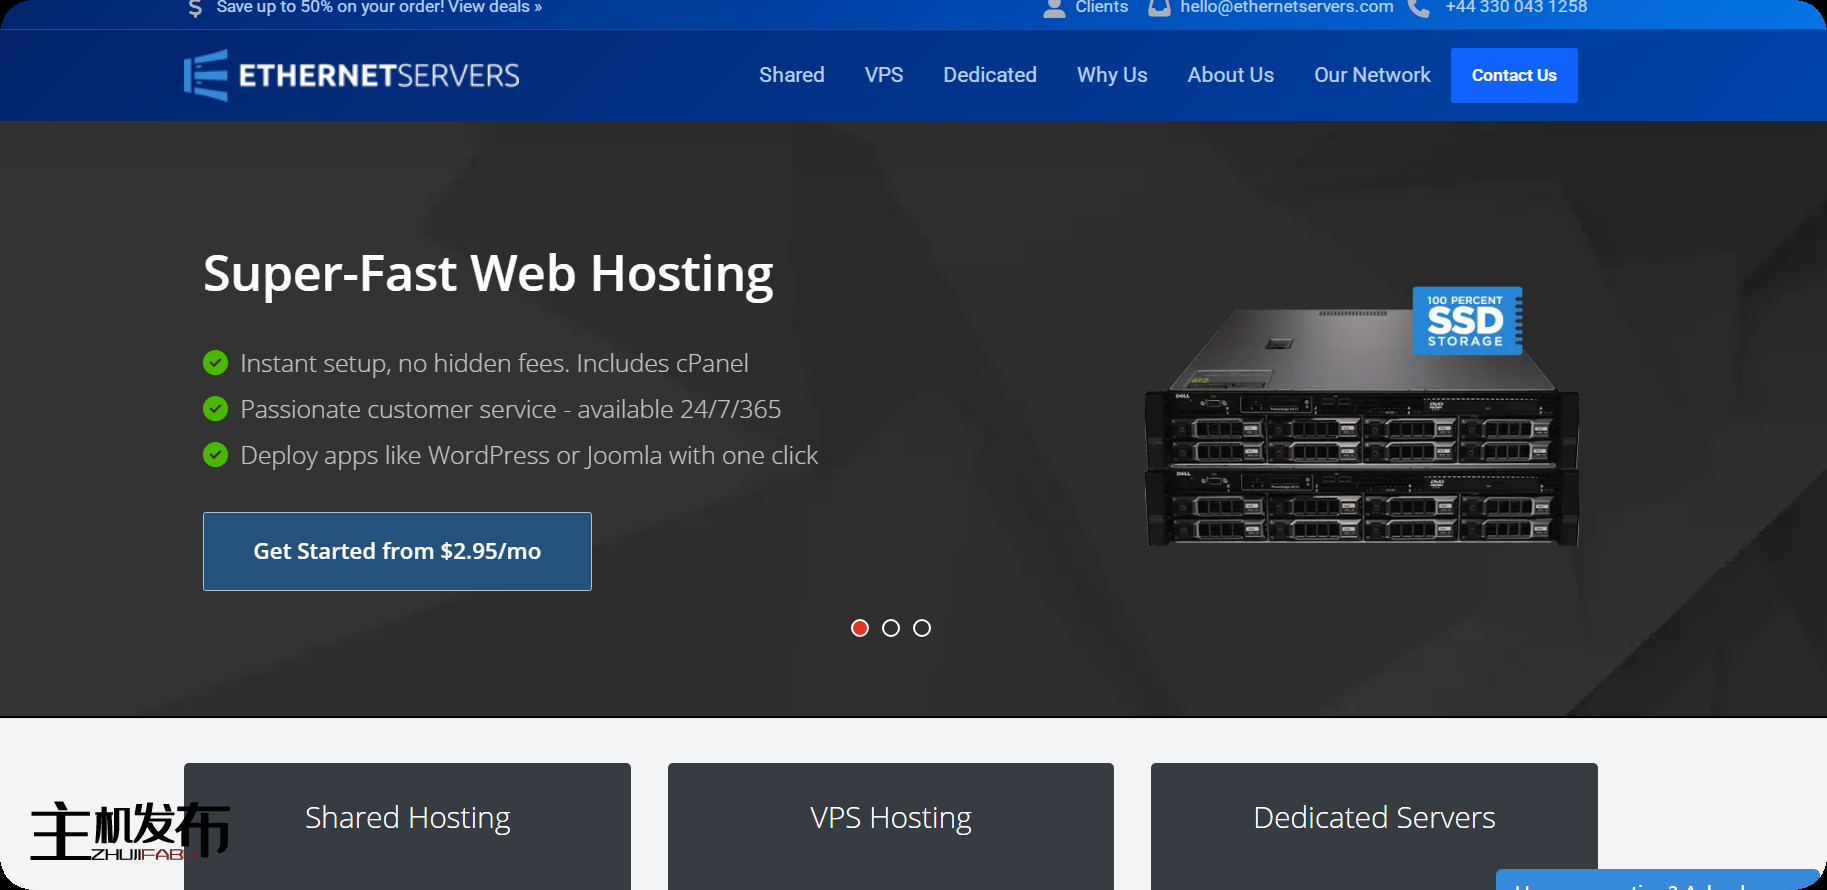Image resolution: width=1827 pixels, height=890 pixels.
Task: Click Get Started from $2.95/mo button
Action: tap(397, 551)
